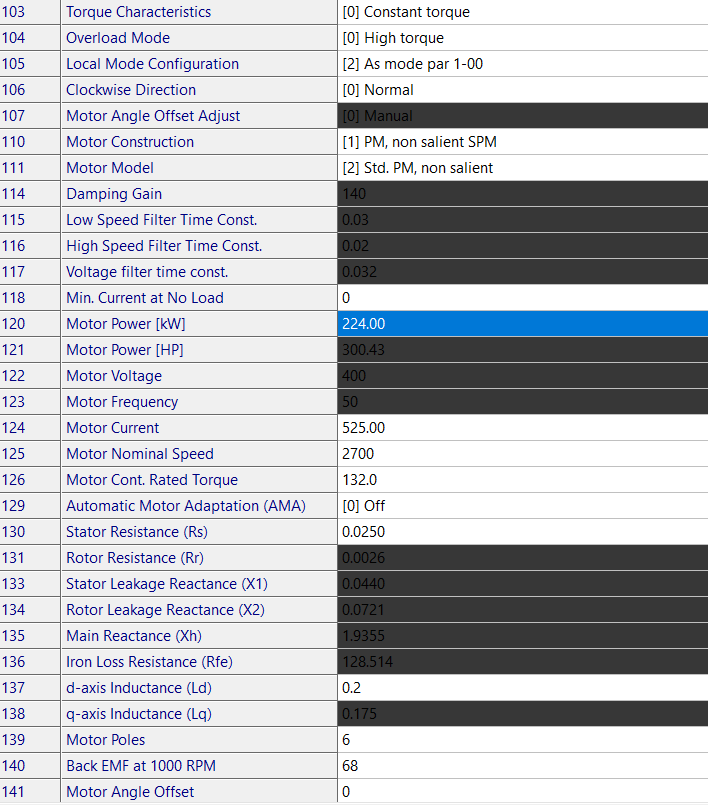708x806 pixels.
Task: Select Stator Resistance (Rs) label
Action: point(137,532)
